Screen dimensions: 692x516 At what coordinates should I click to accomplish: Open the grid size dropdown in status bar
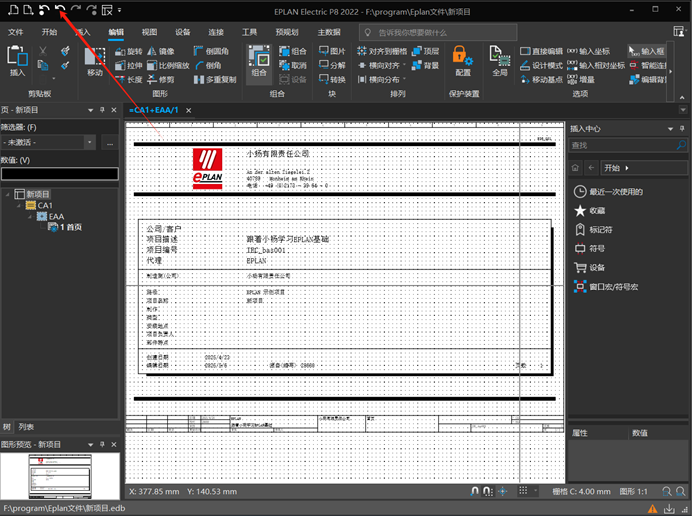click(x=536, y=491)
